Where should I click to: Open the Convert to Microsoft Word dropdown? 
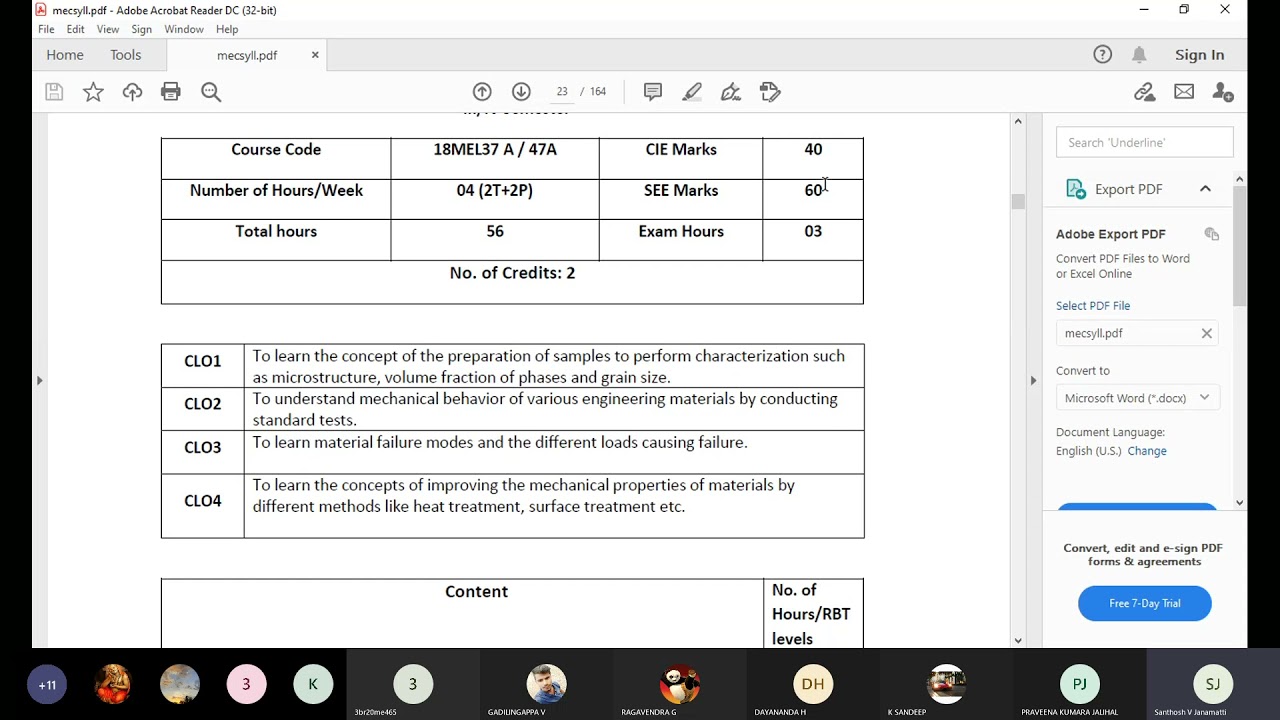click(1138, 398)
